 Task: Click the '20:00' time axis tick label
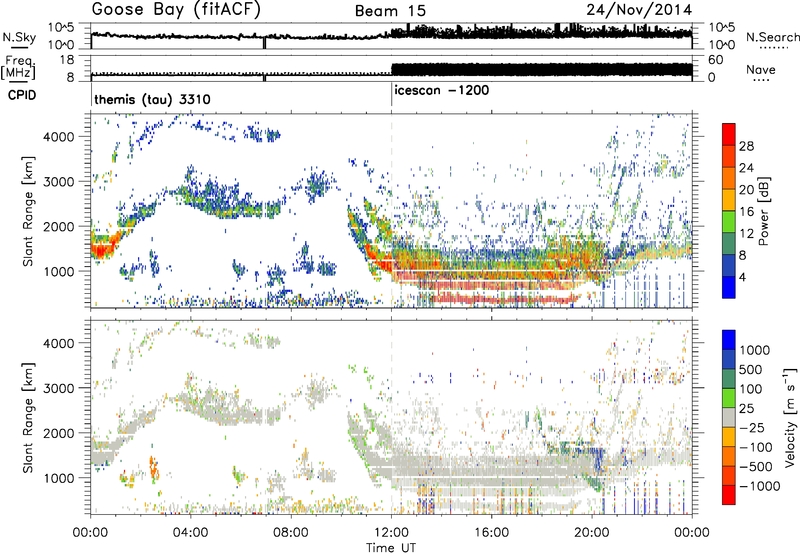coord(591,533)
